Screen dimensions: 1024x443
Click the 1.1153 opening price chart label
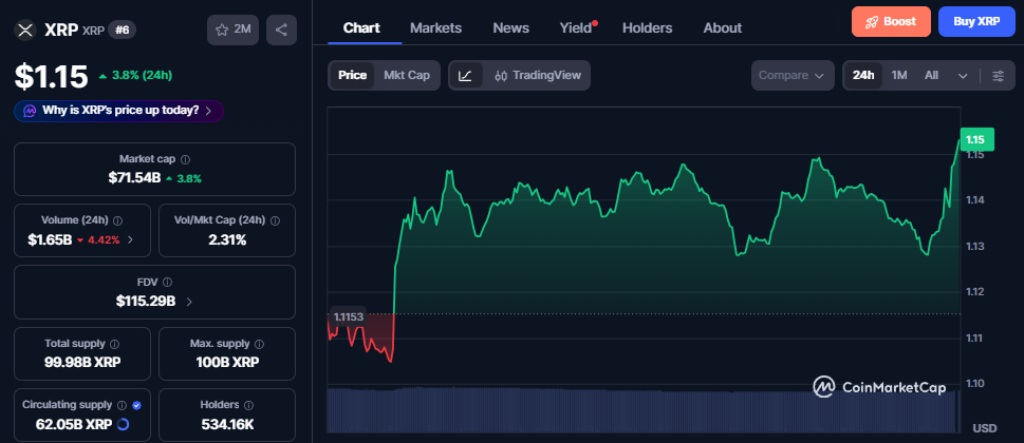point(348,317)
